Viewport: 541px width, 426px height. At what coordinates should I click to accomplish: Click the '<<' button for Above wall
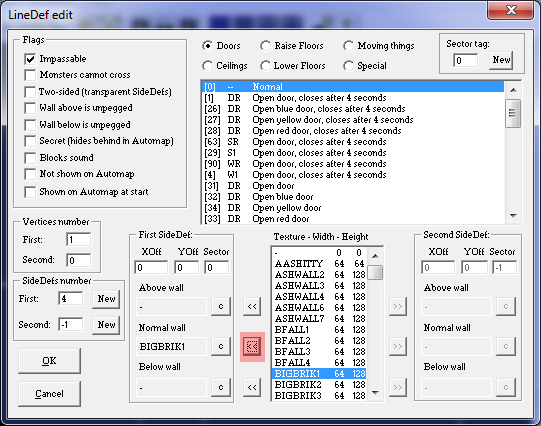click(252, 306)
